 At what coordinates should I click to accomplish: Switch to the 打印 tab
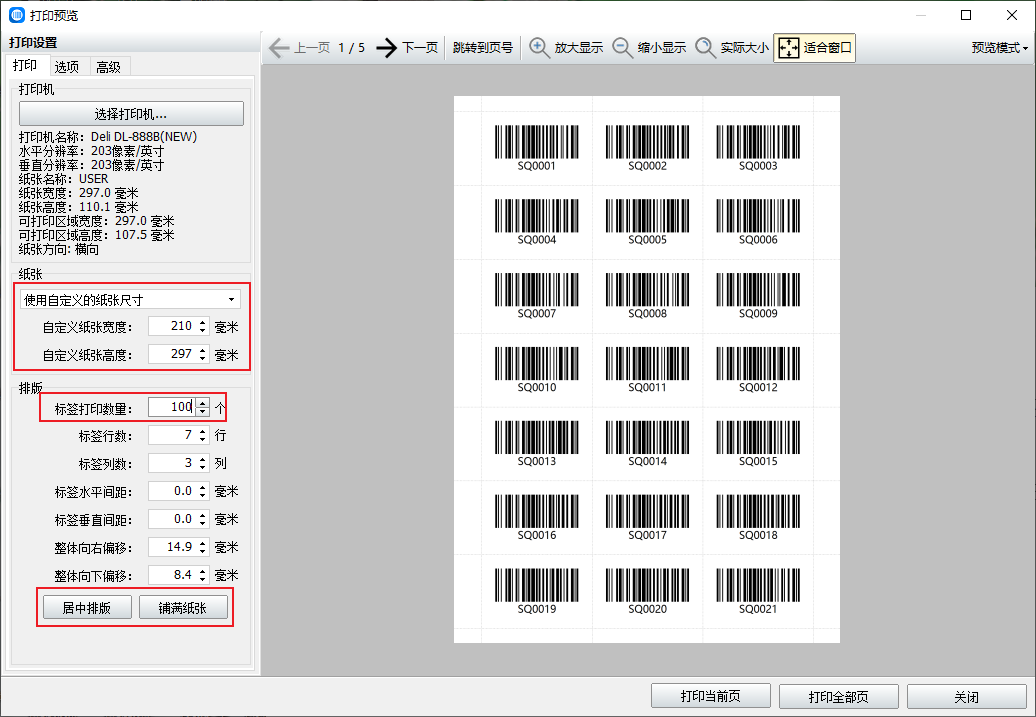coord(25,65)
